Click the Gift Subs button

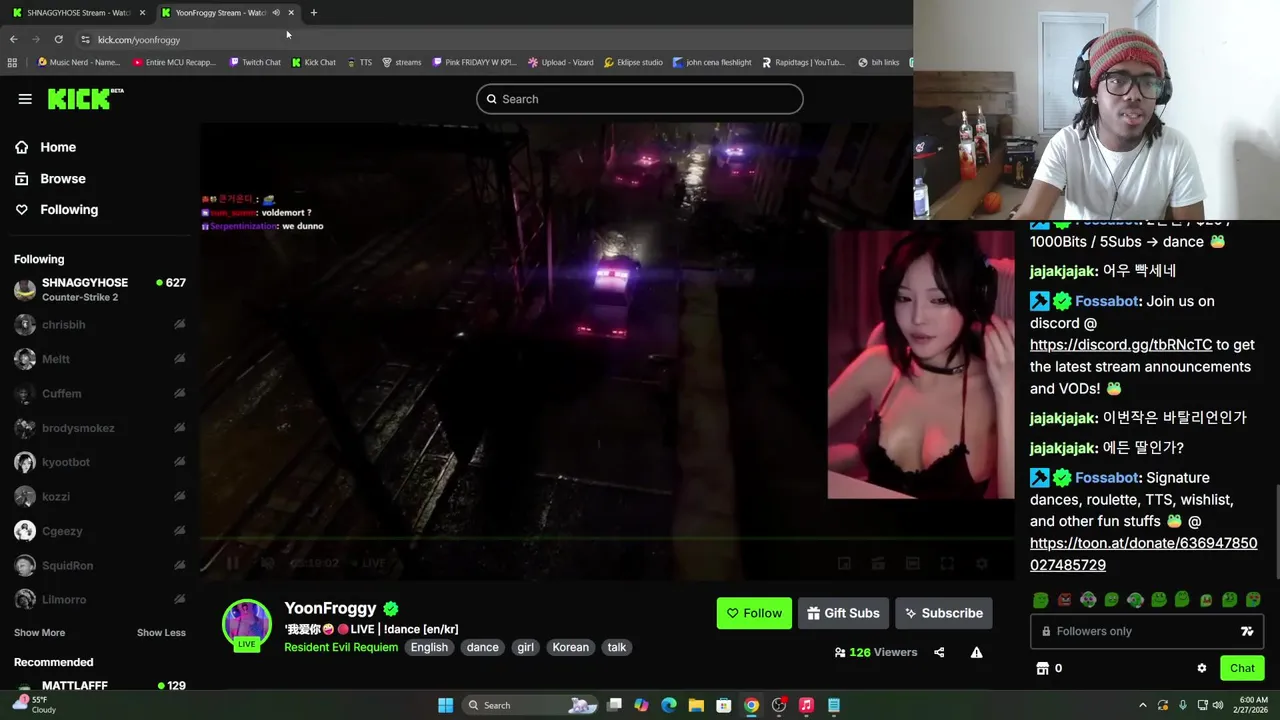tap(843, 613)
